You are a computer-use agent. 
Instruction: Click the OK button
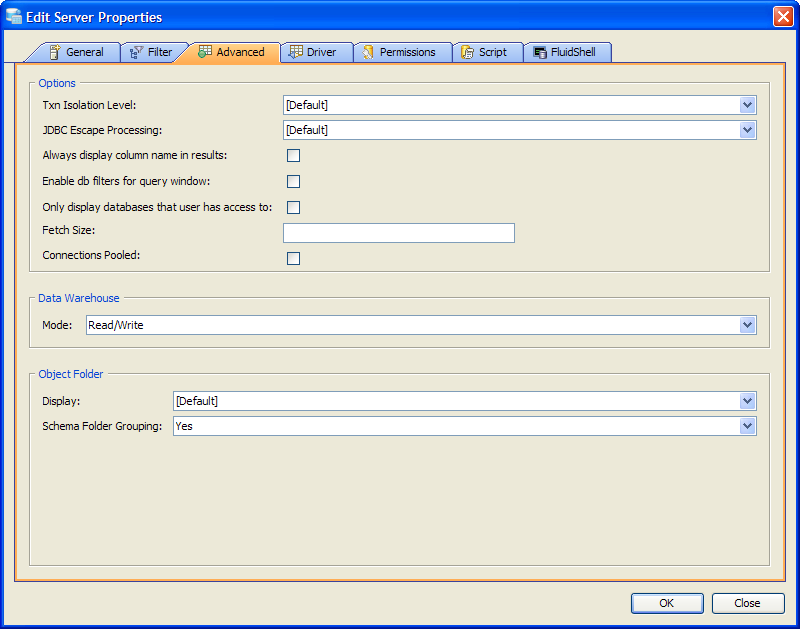(x=667, y=603)
